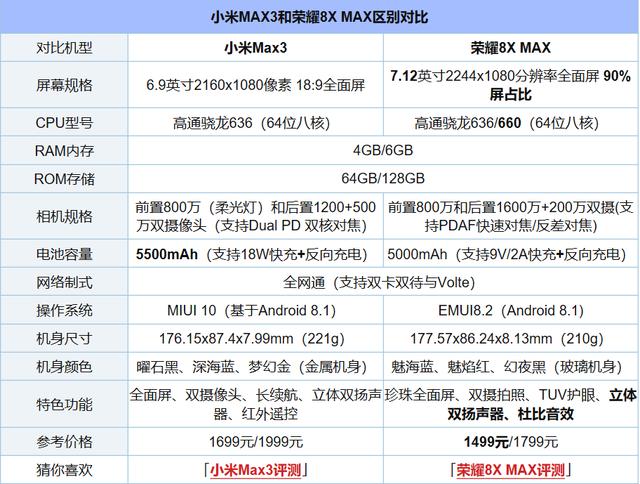Click the 177.57x86.24x8.13mm dimensions cell

(511, 338)
